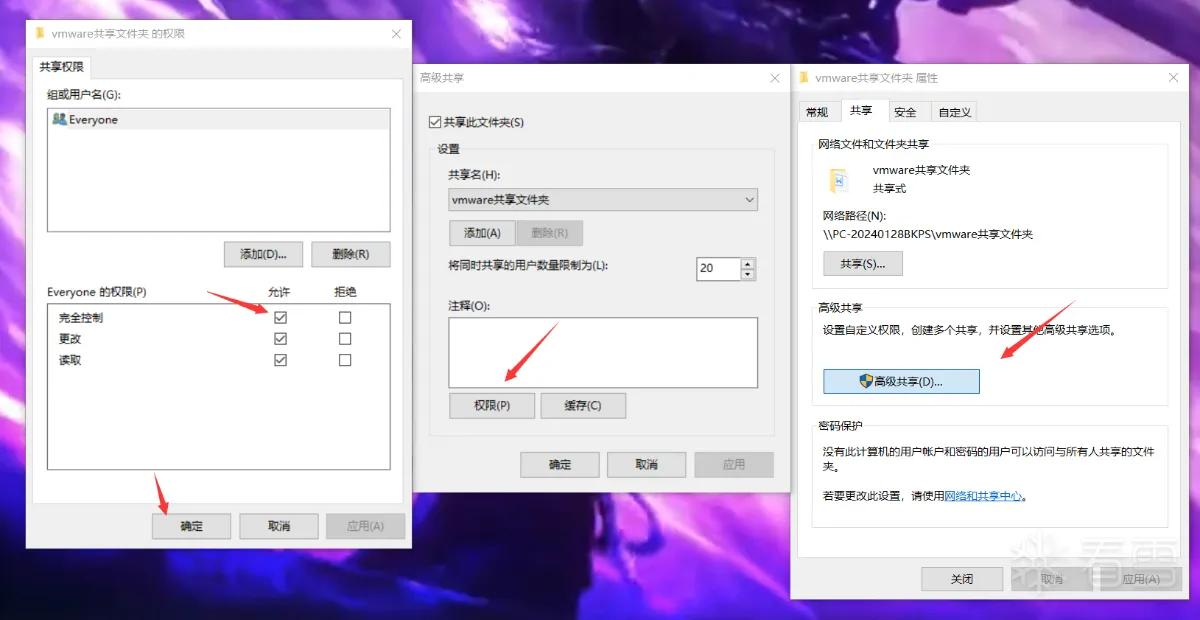This screenshot has height=620, width=1200.
Task: Check the deny box for 更改
Action: click(x=345, y=338)
